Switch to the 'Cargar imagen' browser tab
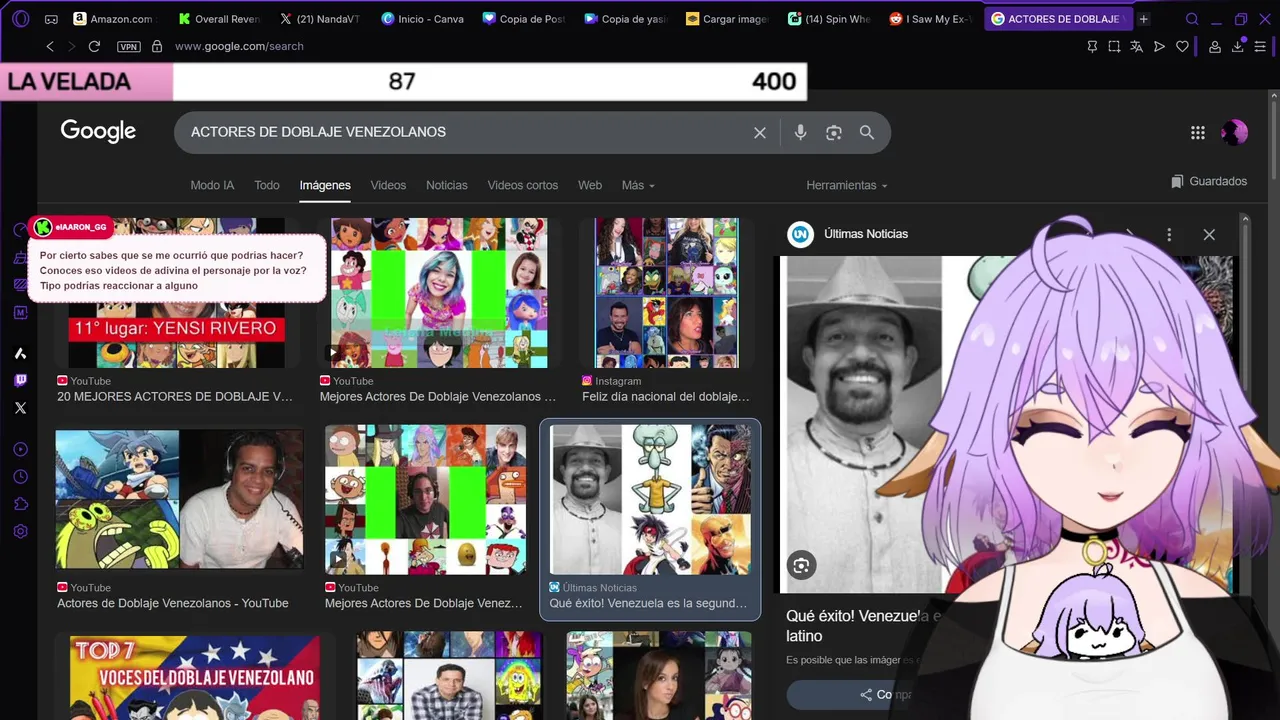The height and width of the screenshot is (720, 1280). pos(727,19)
